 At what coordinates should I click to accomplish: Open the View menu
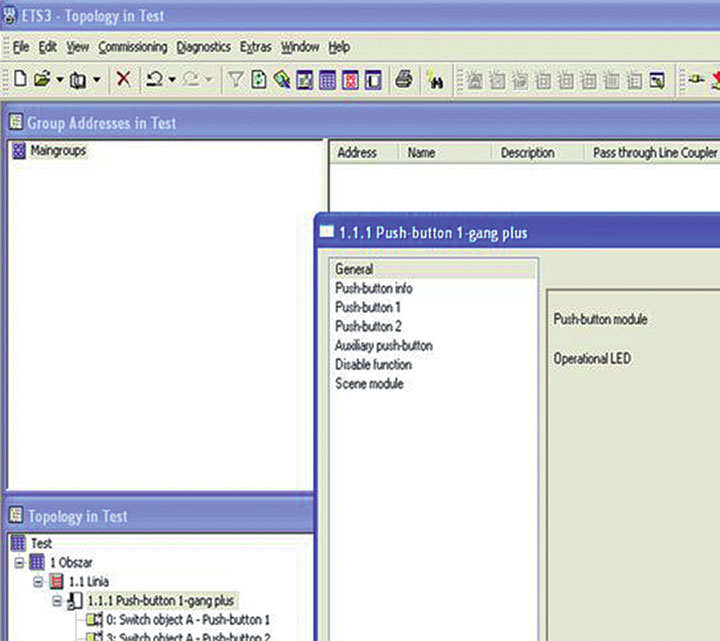coord(78,47)
